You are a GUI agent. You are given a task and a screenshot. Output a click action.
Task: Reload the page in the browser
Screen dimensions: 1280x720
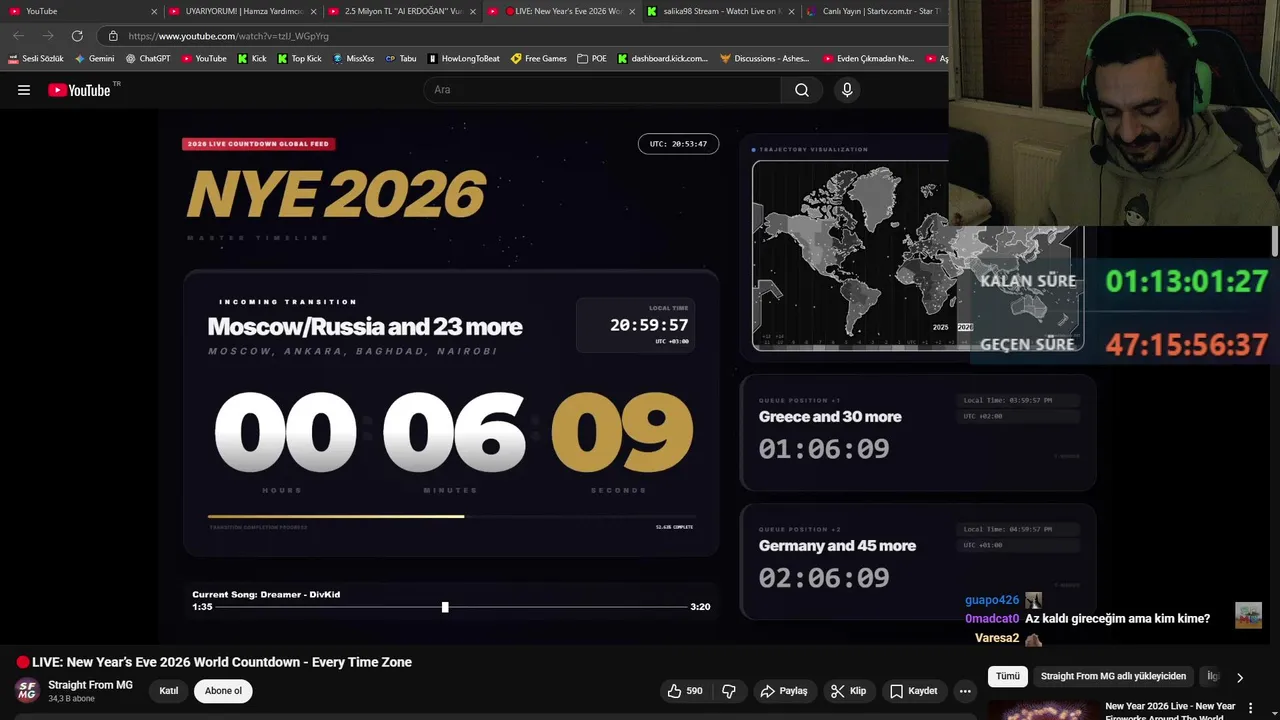(77, 36)
